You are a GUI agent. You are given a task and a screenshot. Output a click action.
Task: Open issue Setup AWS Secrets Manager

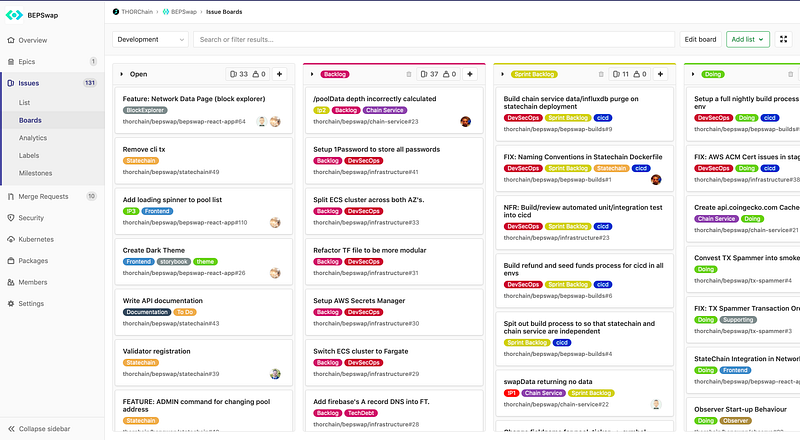359,301
